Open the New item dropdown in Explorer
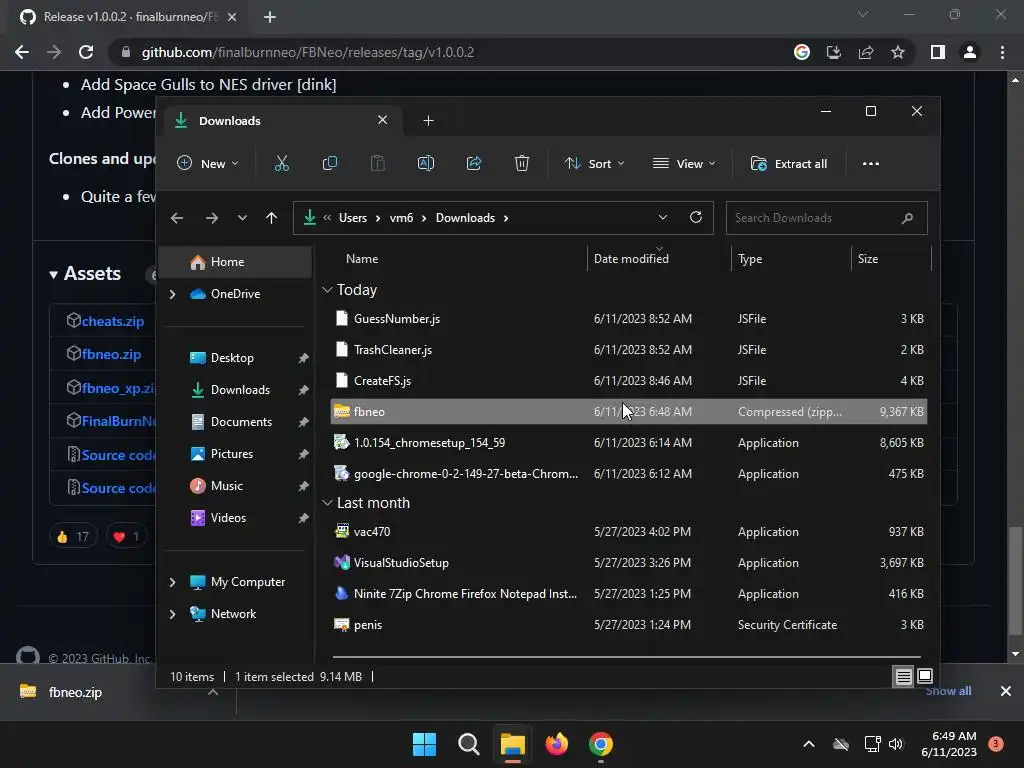The height and width of the screenshot is (768, 1024). point(208,163)
